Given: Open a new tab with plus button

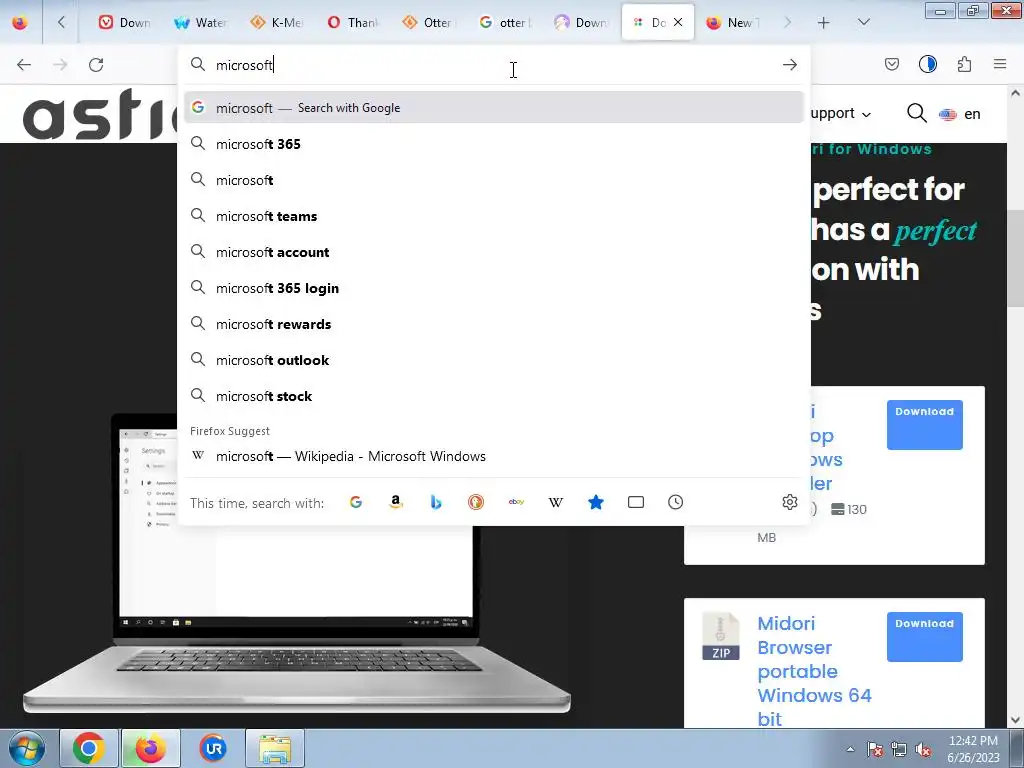Looking at the screenshot, I should (824, 22).
